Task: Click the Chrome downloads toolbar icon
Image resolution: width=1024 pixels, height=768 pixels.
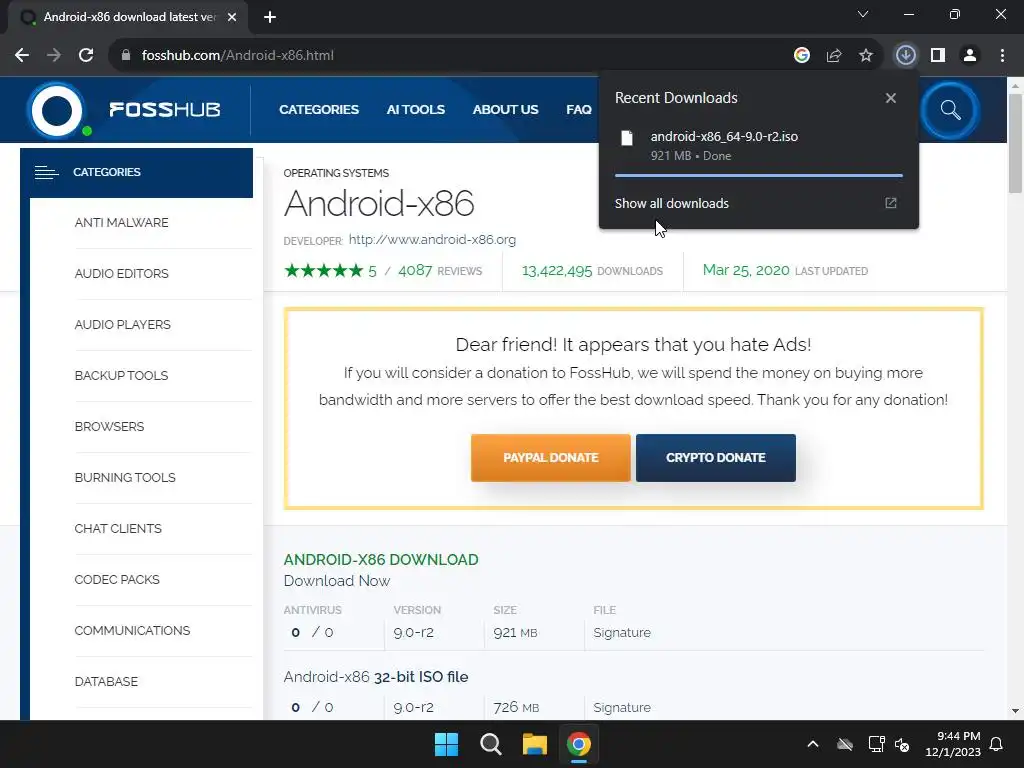Action: [x=905, y=56]
